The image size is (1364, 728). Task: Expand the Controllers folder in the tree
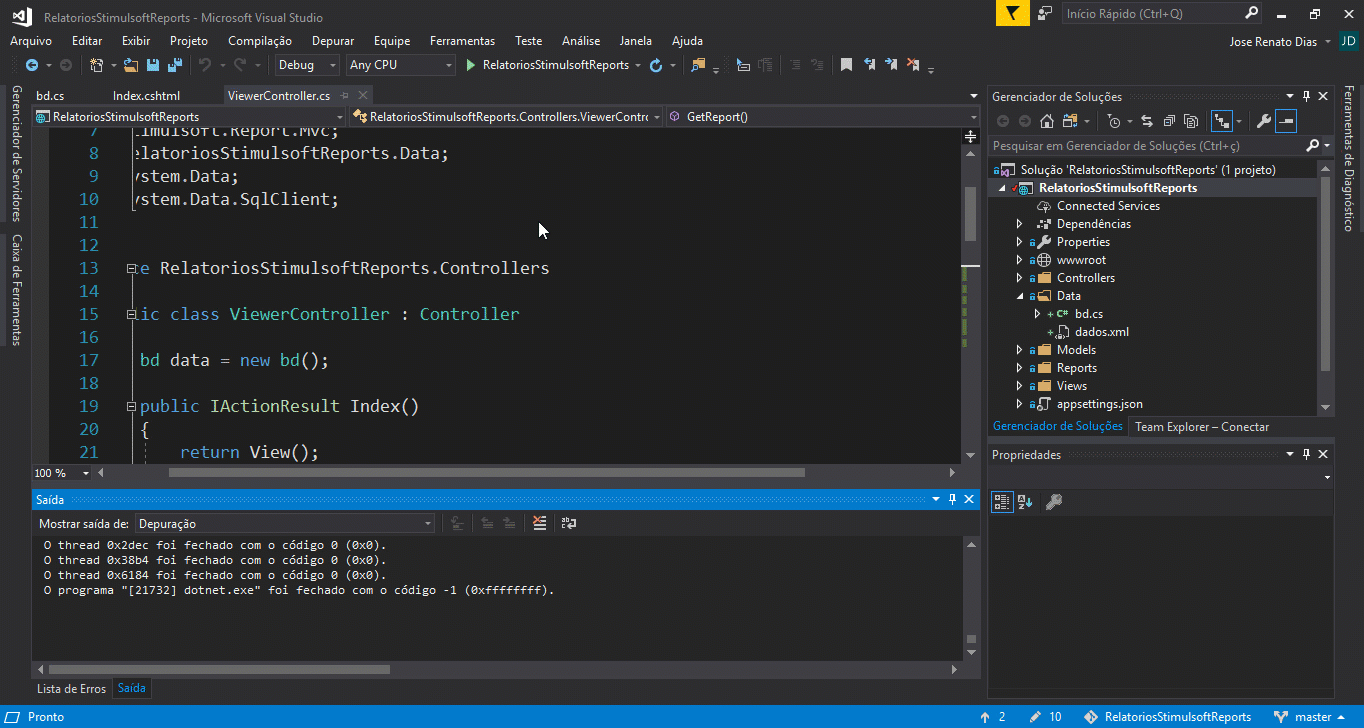(x=1019, y=278)
